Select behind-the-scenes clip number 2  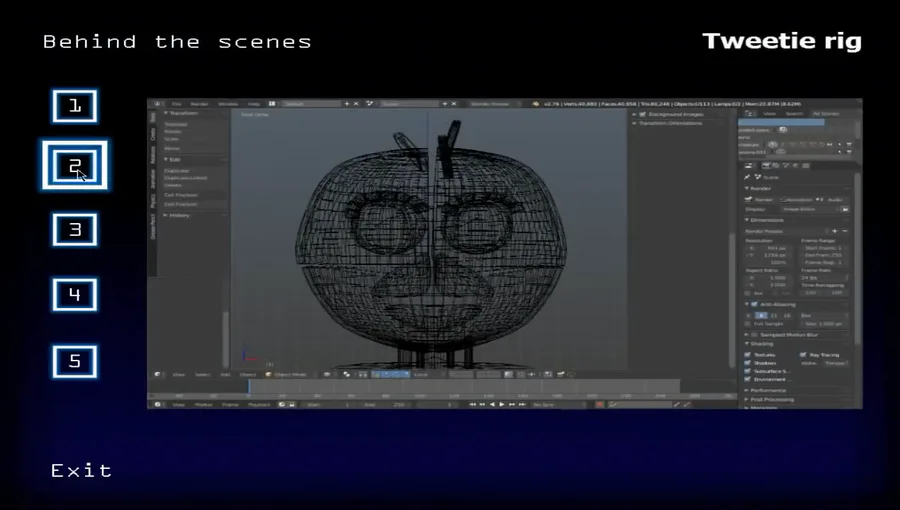[75, 165]
